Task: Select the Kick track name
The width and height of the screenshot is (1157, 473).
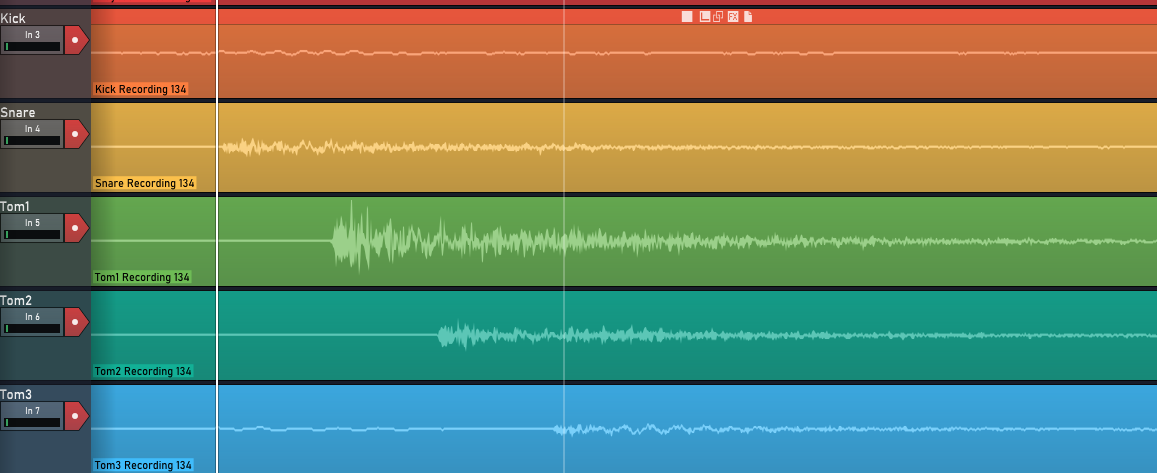Action: point(13,18)
